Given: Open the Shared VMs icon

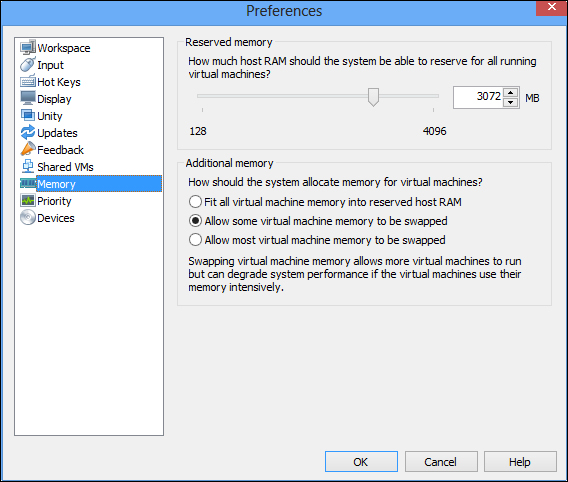Looking at the screenshot, I should click(28, 166).
